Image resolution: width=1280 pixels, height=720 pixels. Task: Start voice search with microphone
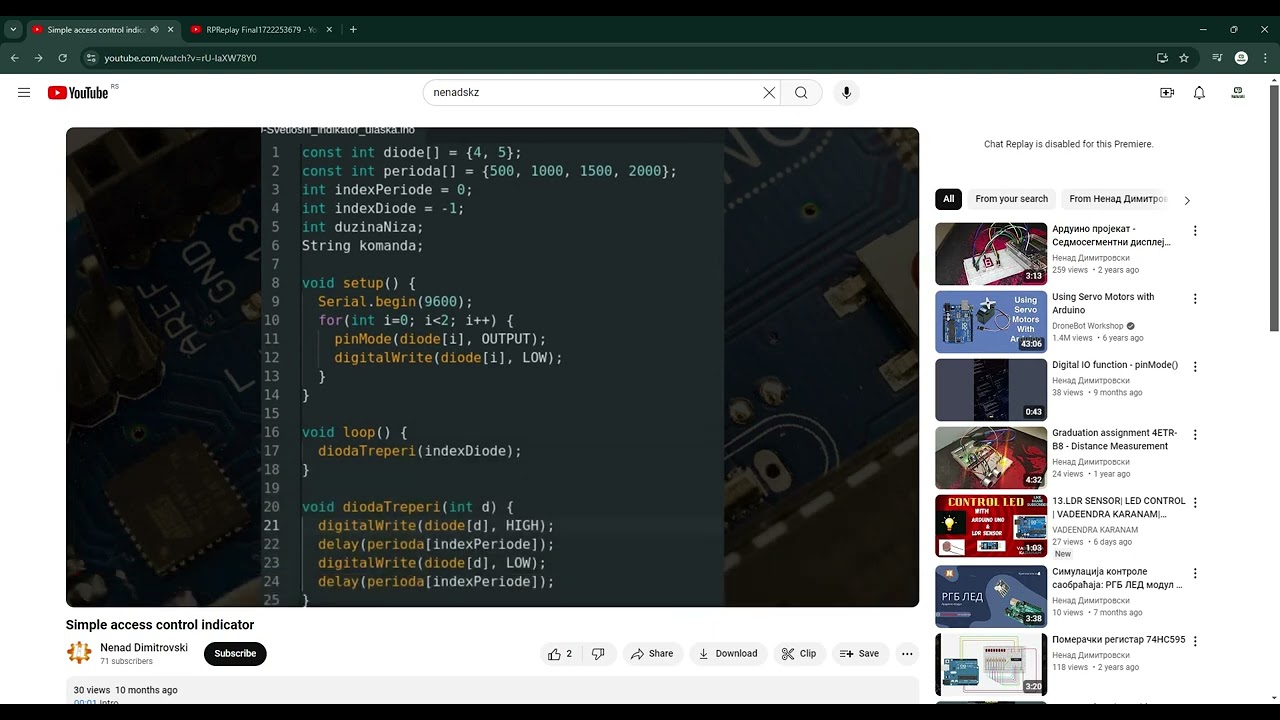point(846,93)
